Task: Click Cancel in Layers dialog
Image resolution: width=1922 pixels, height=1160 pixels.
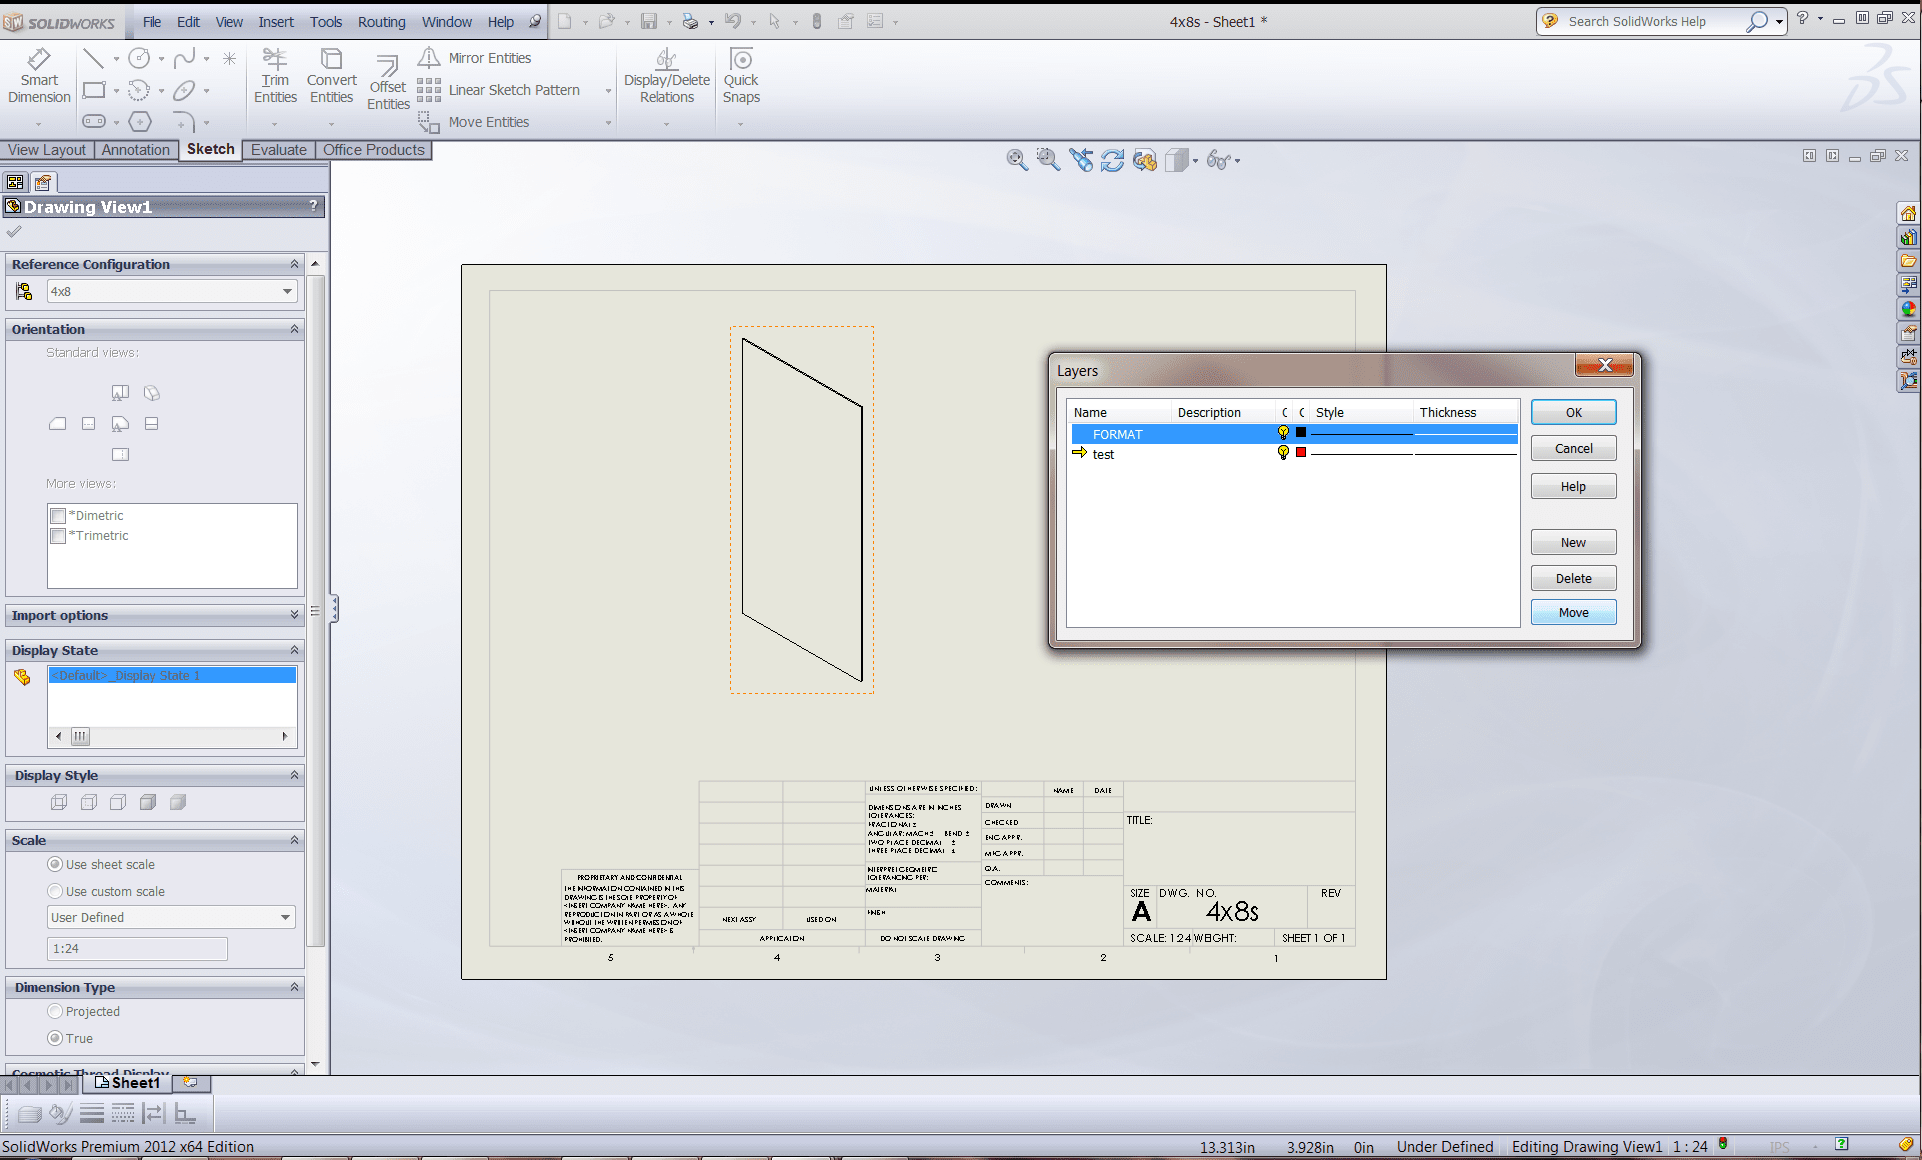Action: 1573,448
